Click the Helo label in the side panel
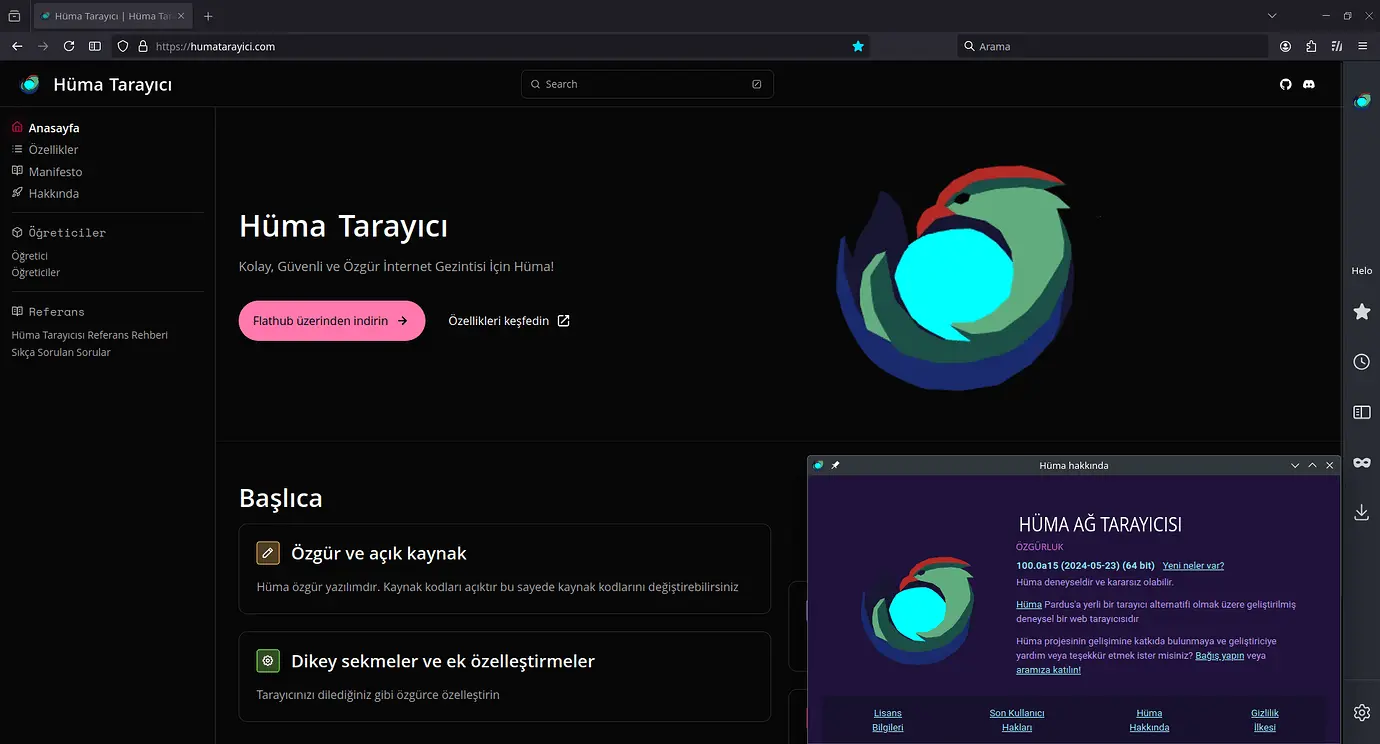Image resolution: width=1380 pixels, height=744 pixels. point(1362,271)
